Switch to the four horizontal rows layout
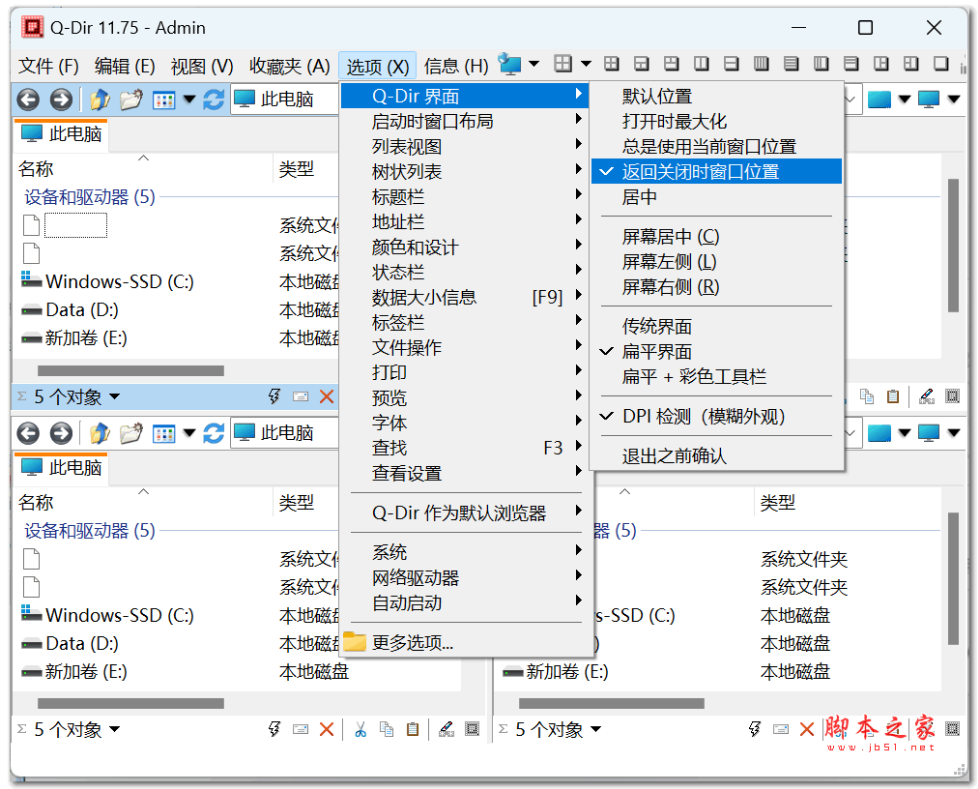 coord(792,64)
